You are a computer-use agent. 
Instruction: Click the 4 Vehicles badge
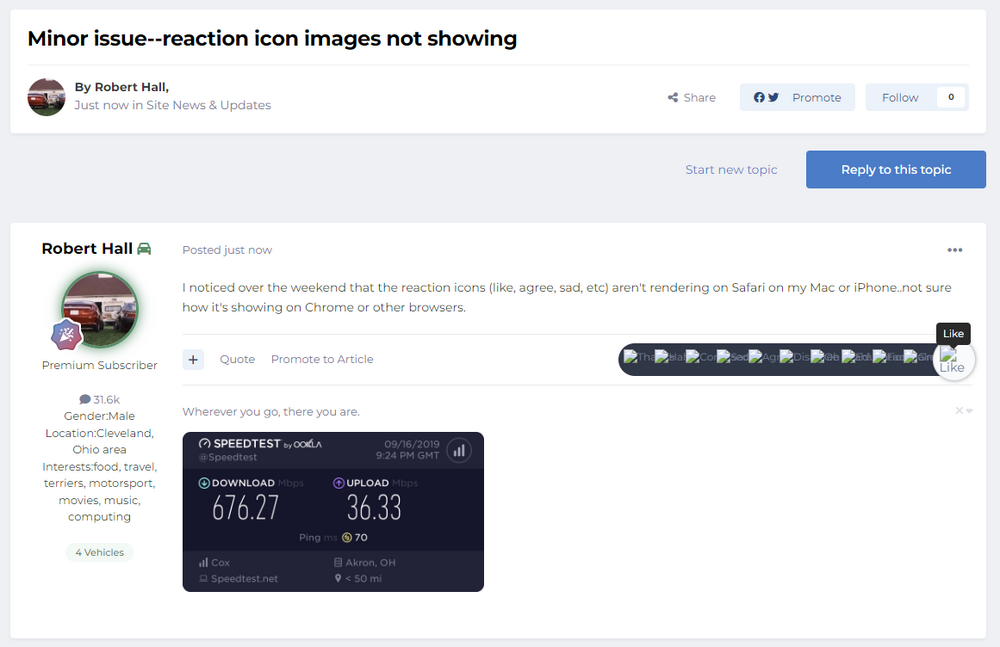(x=99, y=552)
